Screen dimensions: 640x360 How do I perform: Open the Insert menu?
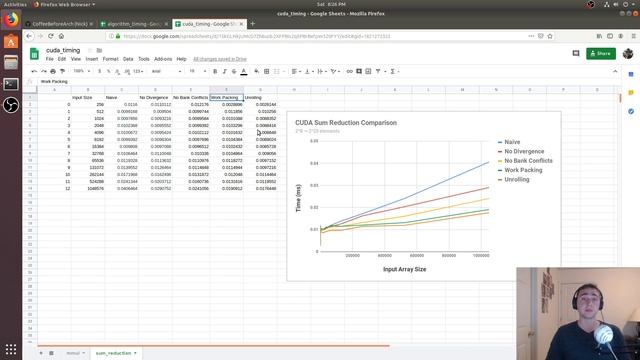[92, 59]
